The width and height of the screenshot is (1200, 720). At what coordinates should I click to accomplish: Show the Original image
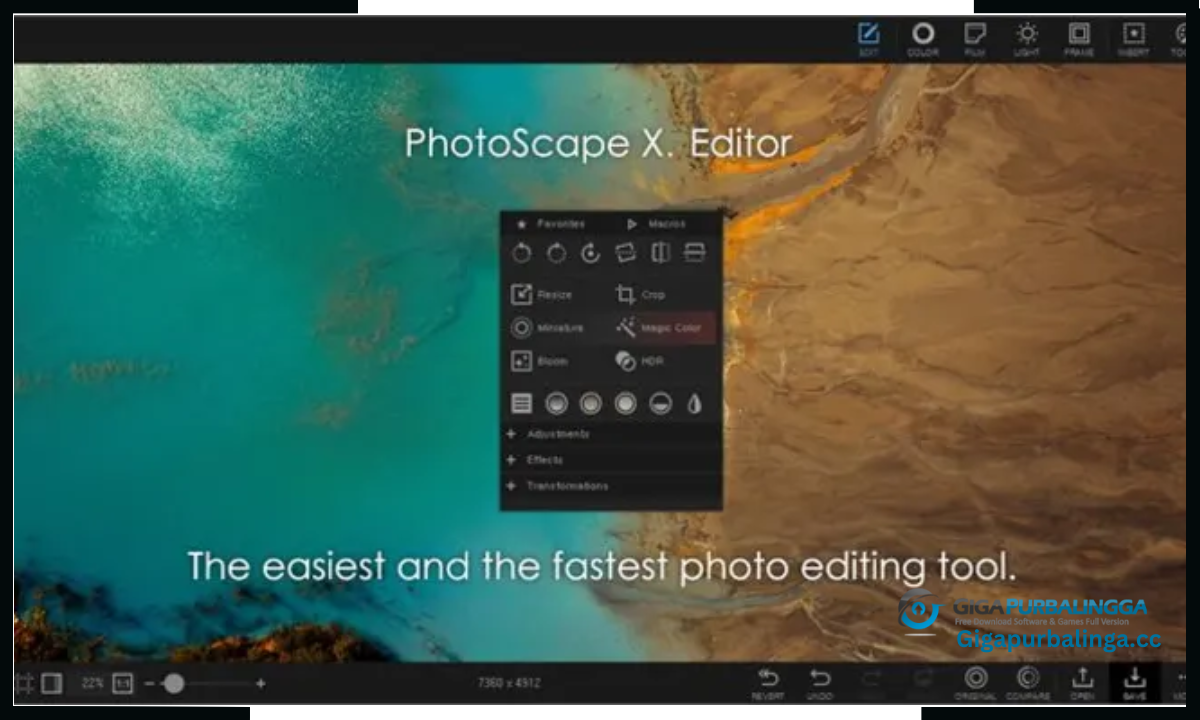975,684
